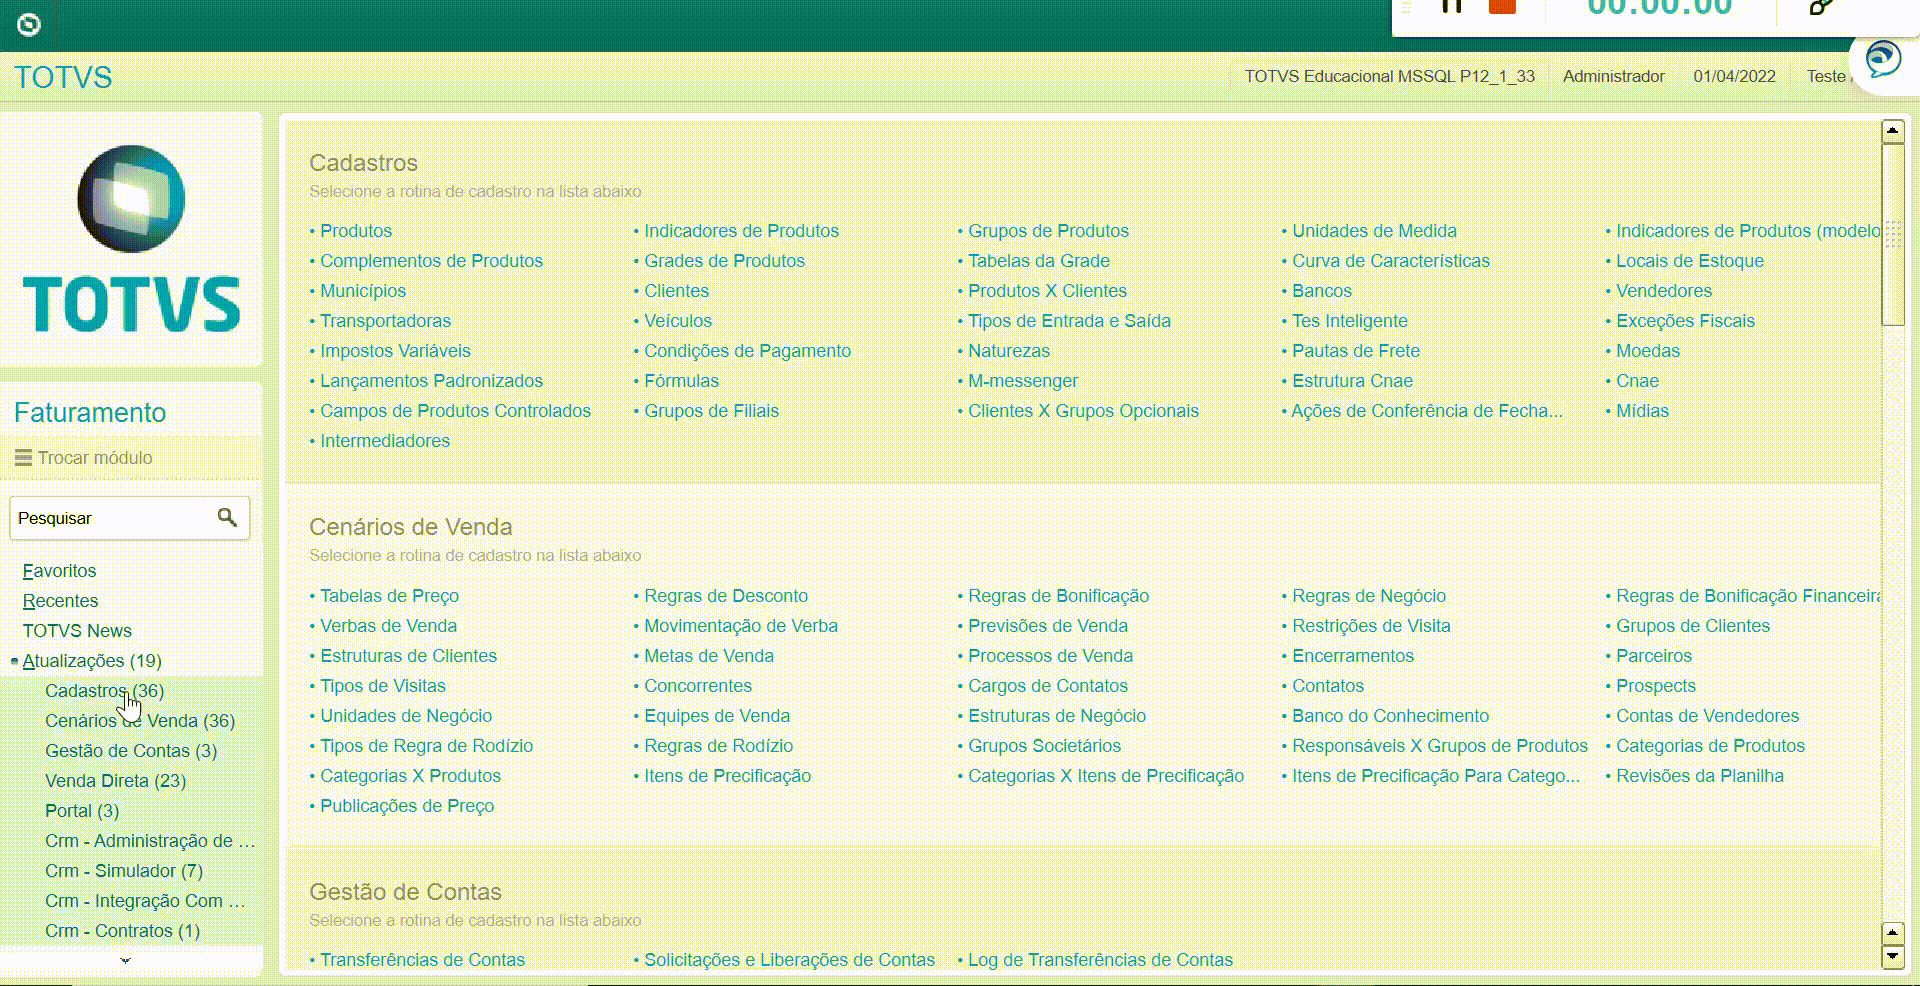Open the Tipos de Entrada e Saída link

[x=1069, y=321]
